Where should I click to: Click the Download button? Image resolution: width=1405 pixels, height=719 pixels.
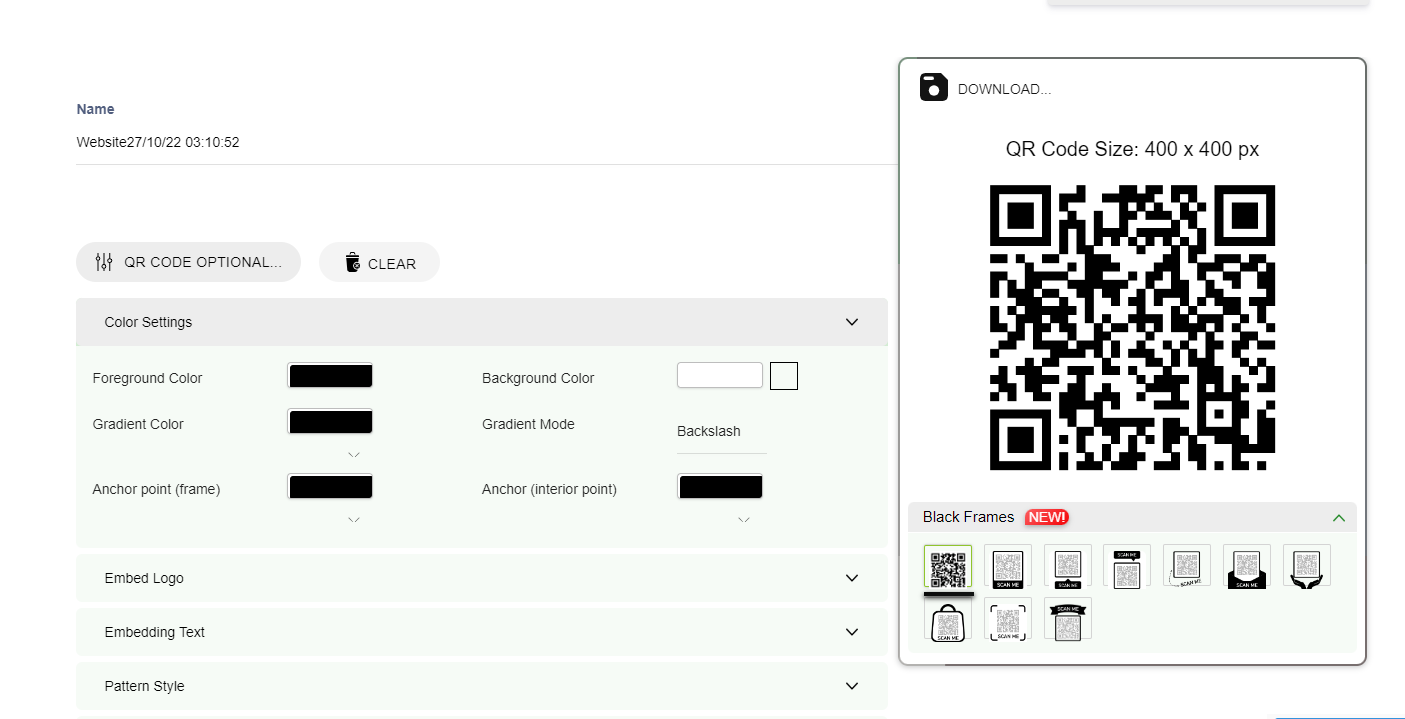coord(986,89)
